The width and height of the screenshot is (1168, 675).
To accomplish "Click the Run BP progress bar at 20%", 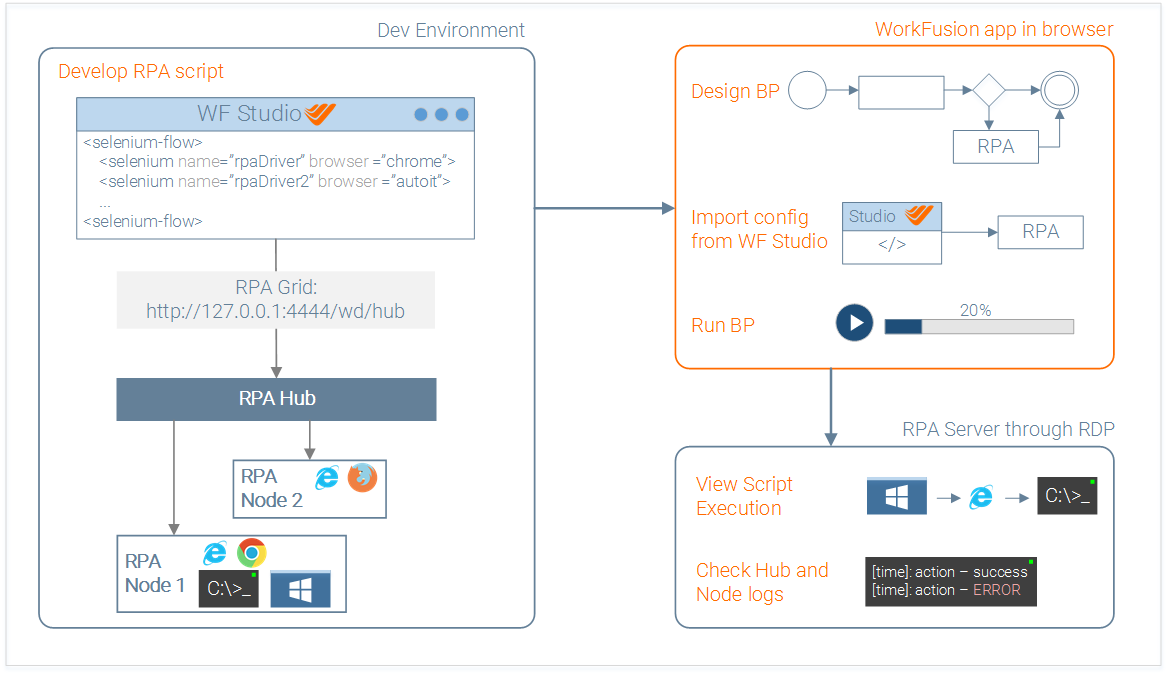I will tap(979, 326).
